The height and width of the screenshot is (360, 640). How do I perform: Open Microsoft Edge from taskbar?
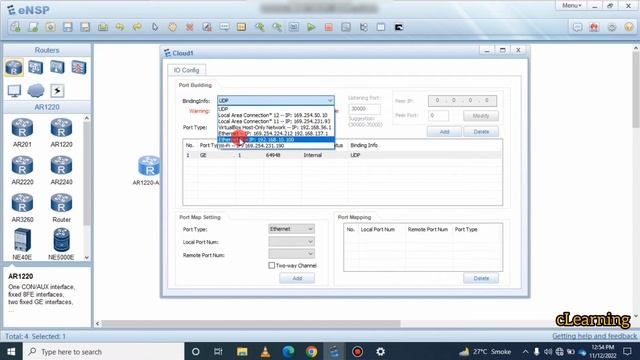tap(289, 351)
